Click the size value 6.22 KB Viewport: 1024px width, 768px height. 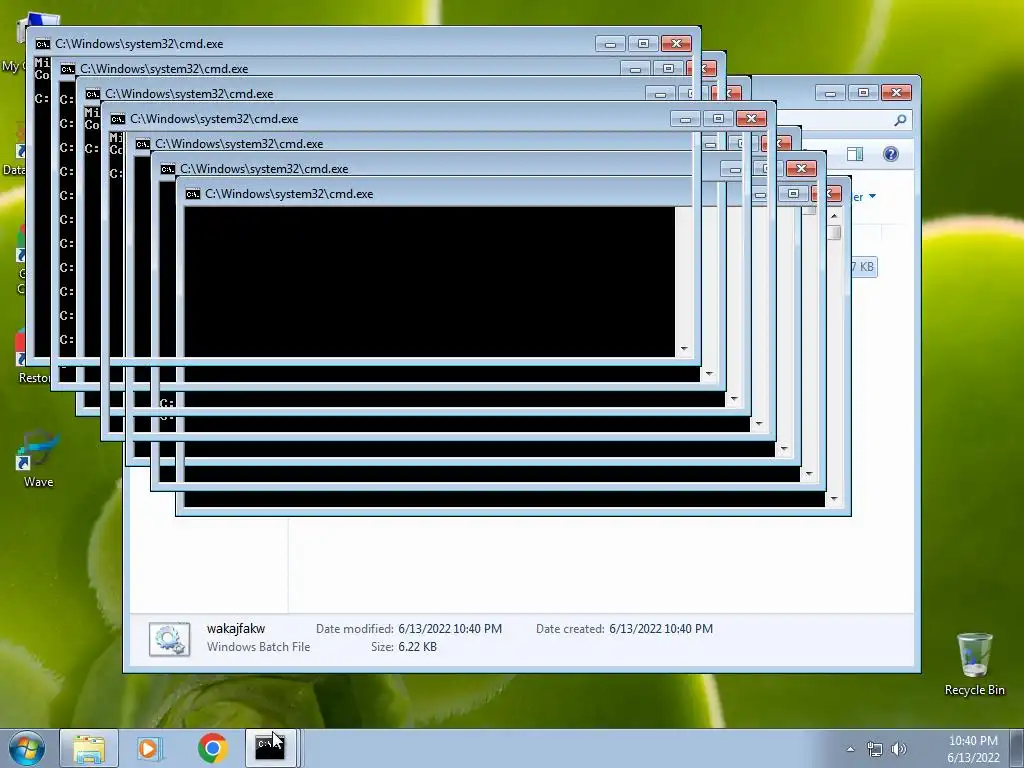417,647
